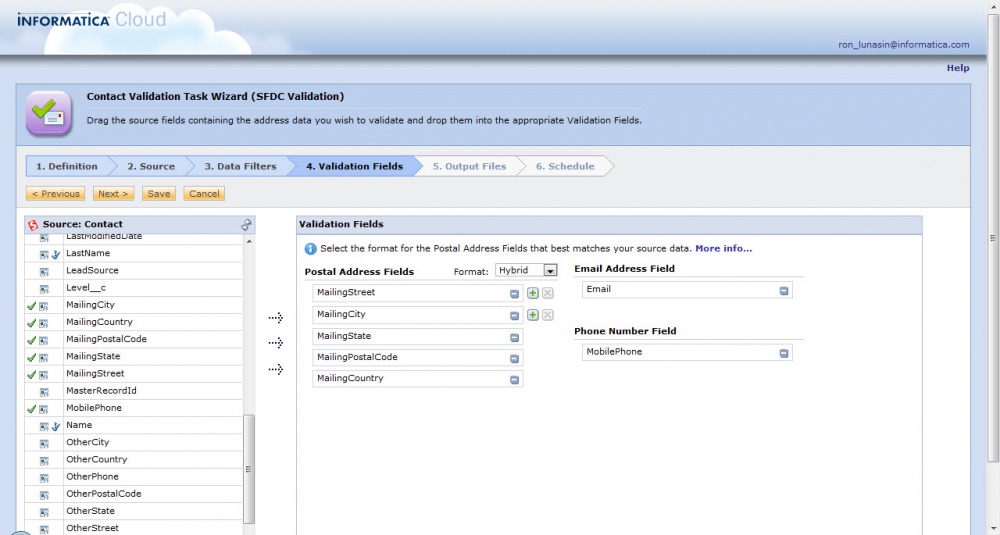The height and width of the screenshot is (535, 1000).
Task: Remove MailingCity from validation fields
Action: tap(514, 316)
